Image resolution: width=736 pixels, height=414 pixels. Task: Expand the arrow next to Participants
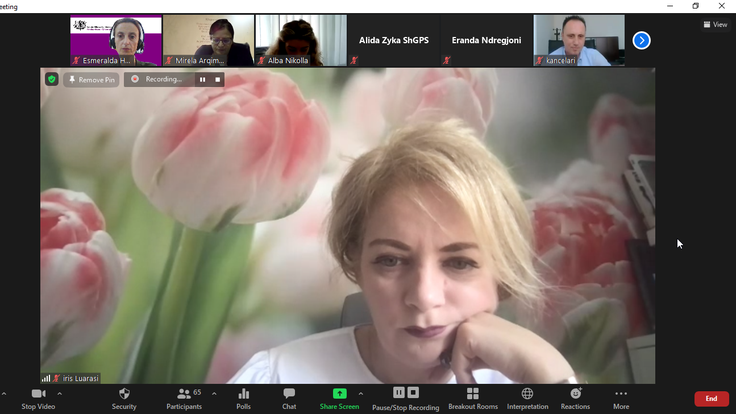coord(214,394)
